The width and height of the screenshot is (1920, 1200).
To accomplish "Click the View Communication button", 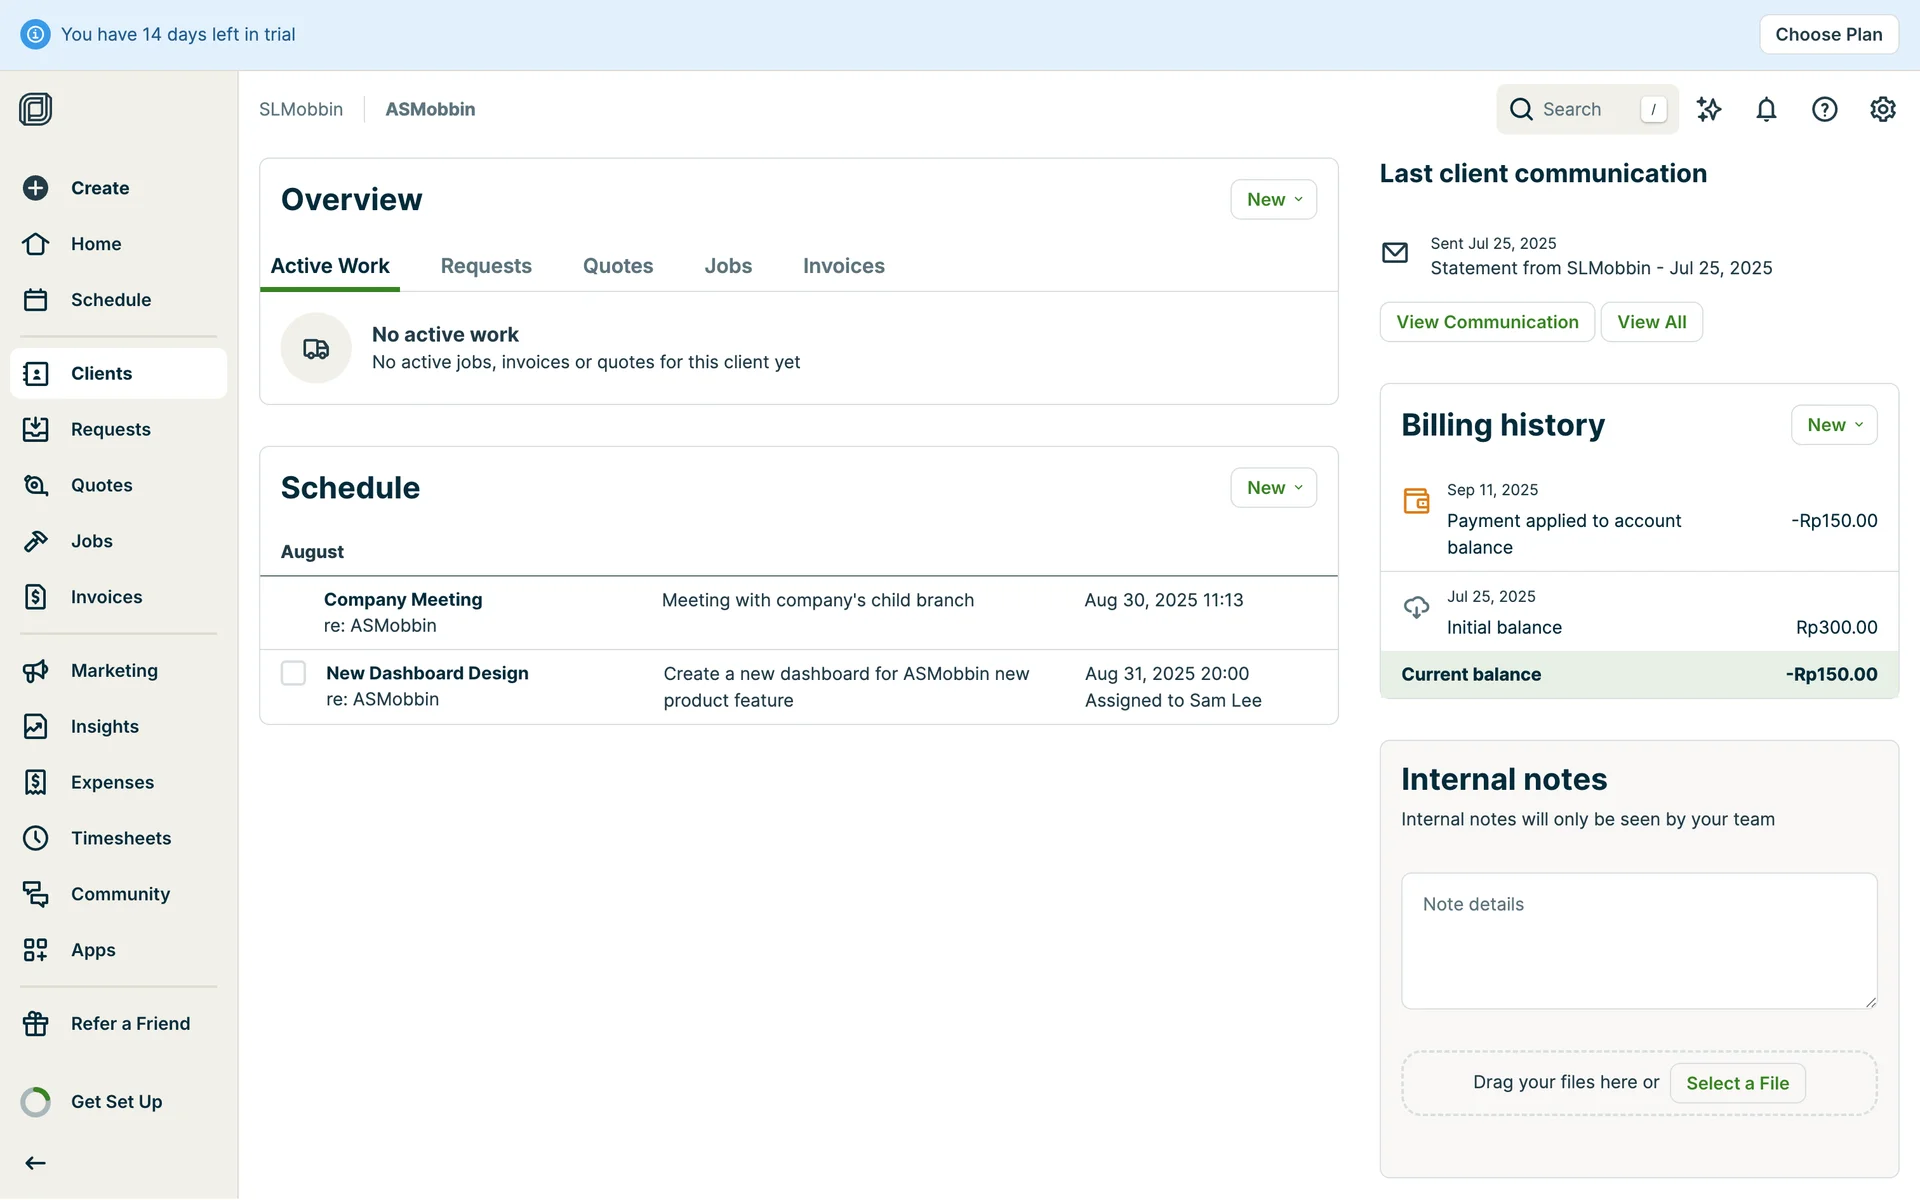I will (1486, 322).
